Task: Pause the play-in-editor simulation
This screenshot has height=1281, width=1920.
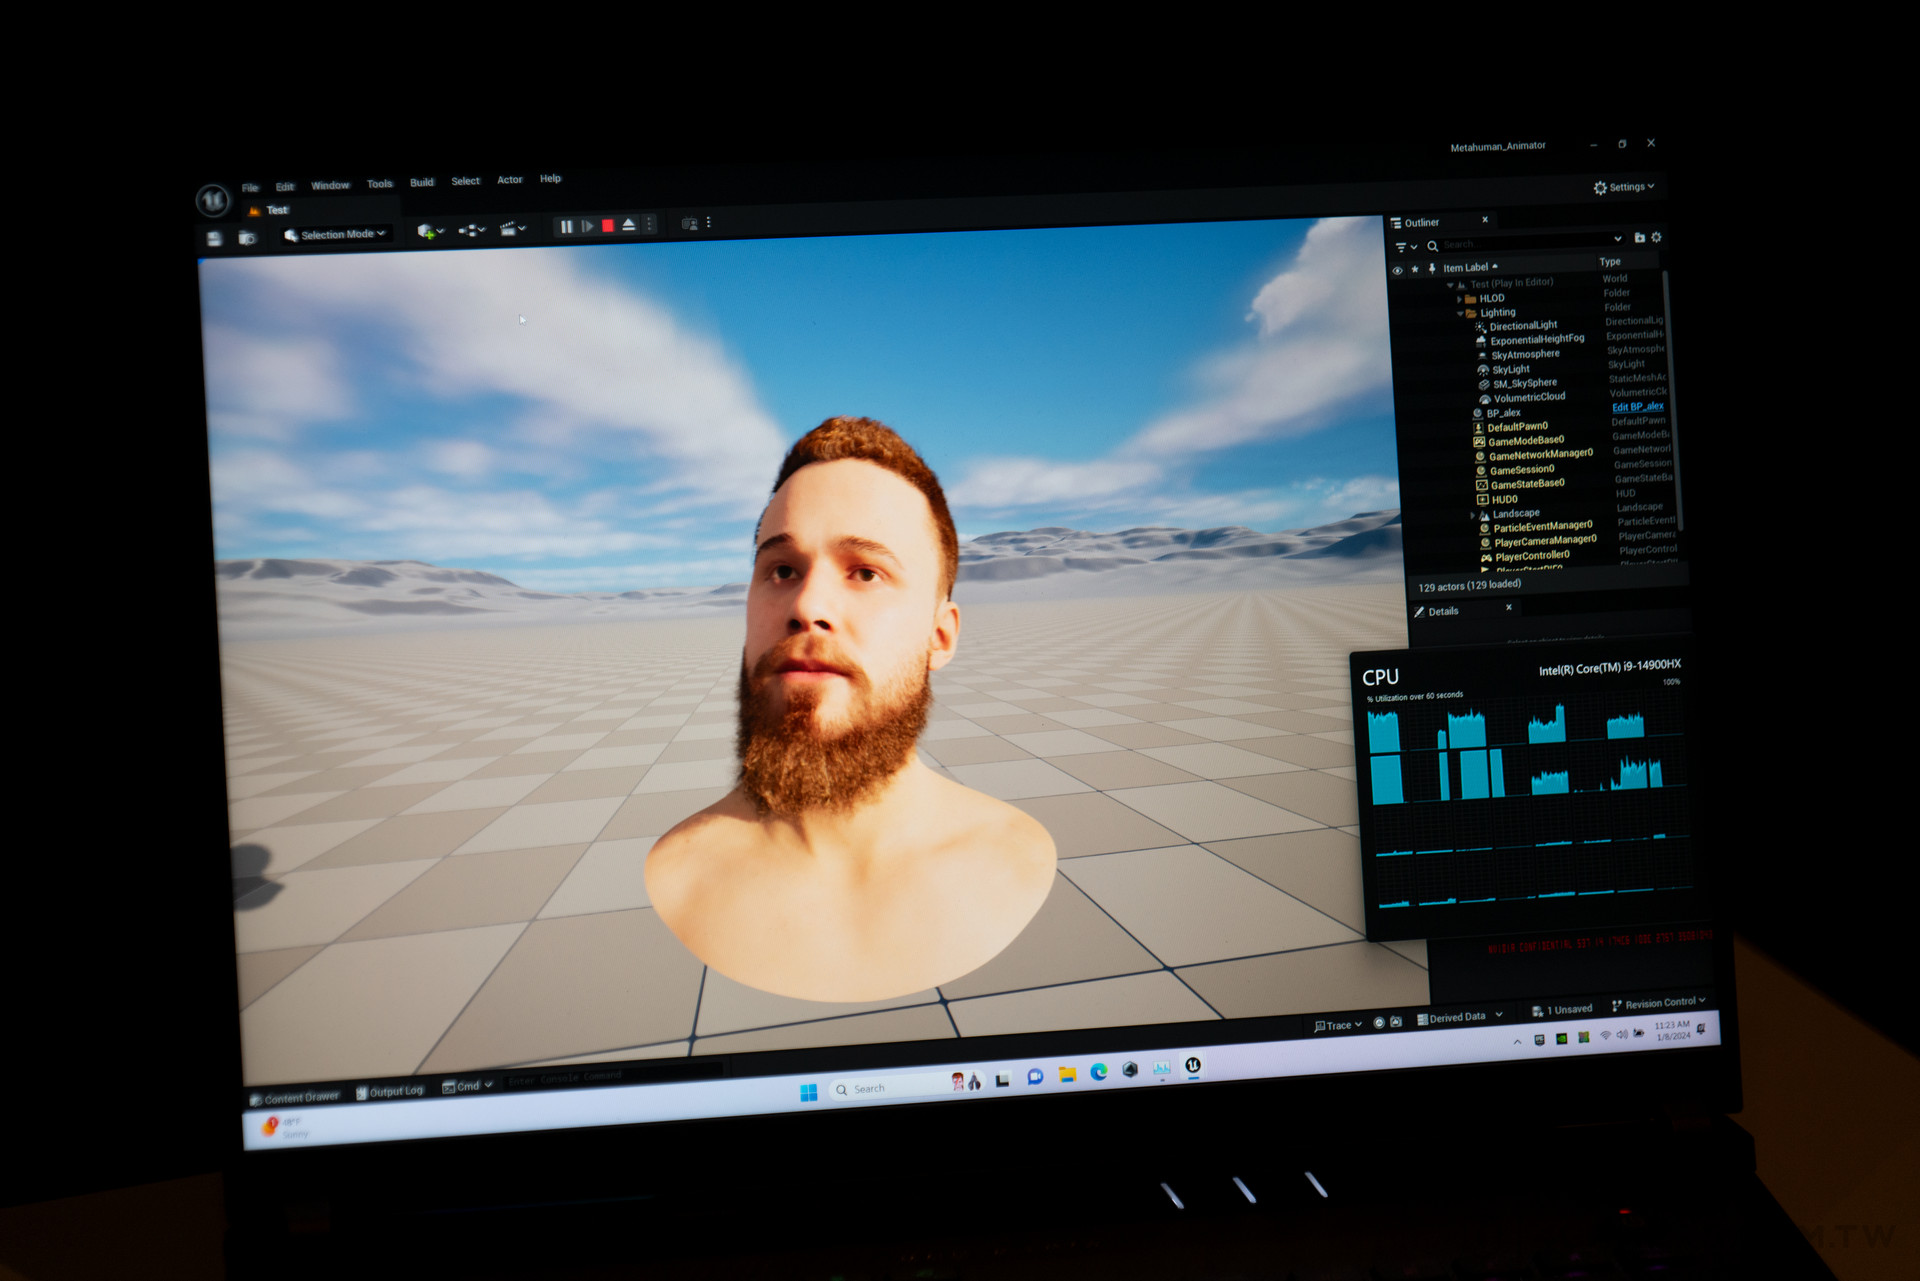Action: 566,227
